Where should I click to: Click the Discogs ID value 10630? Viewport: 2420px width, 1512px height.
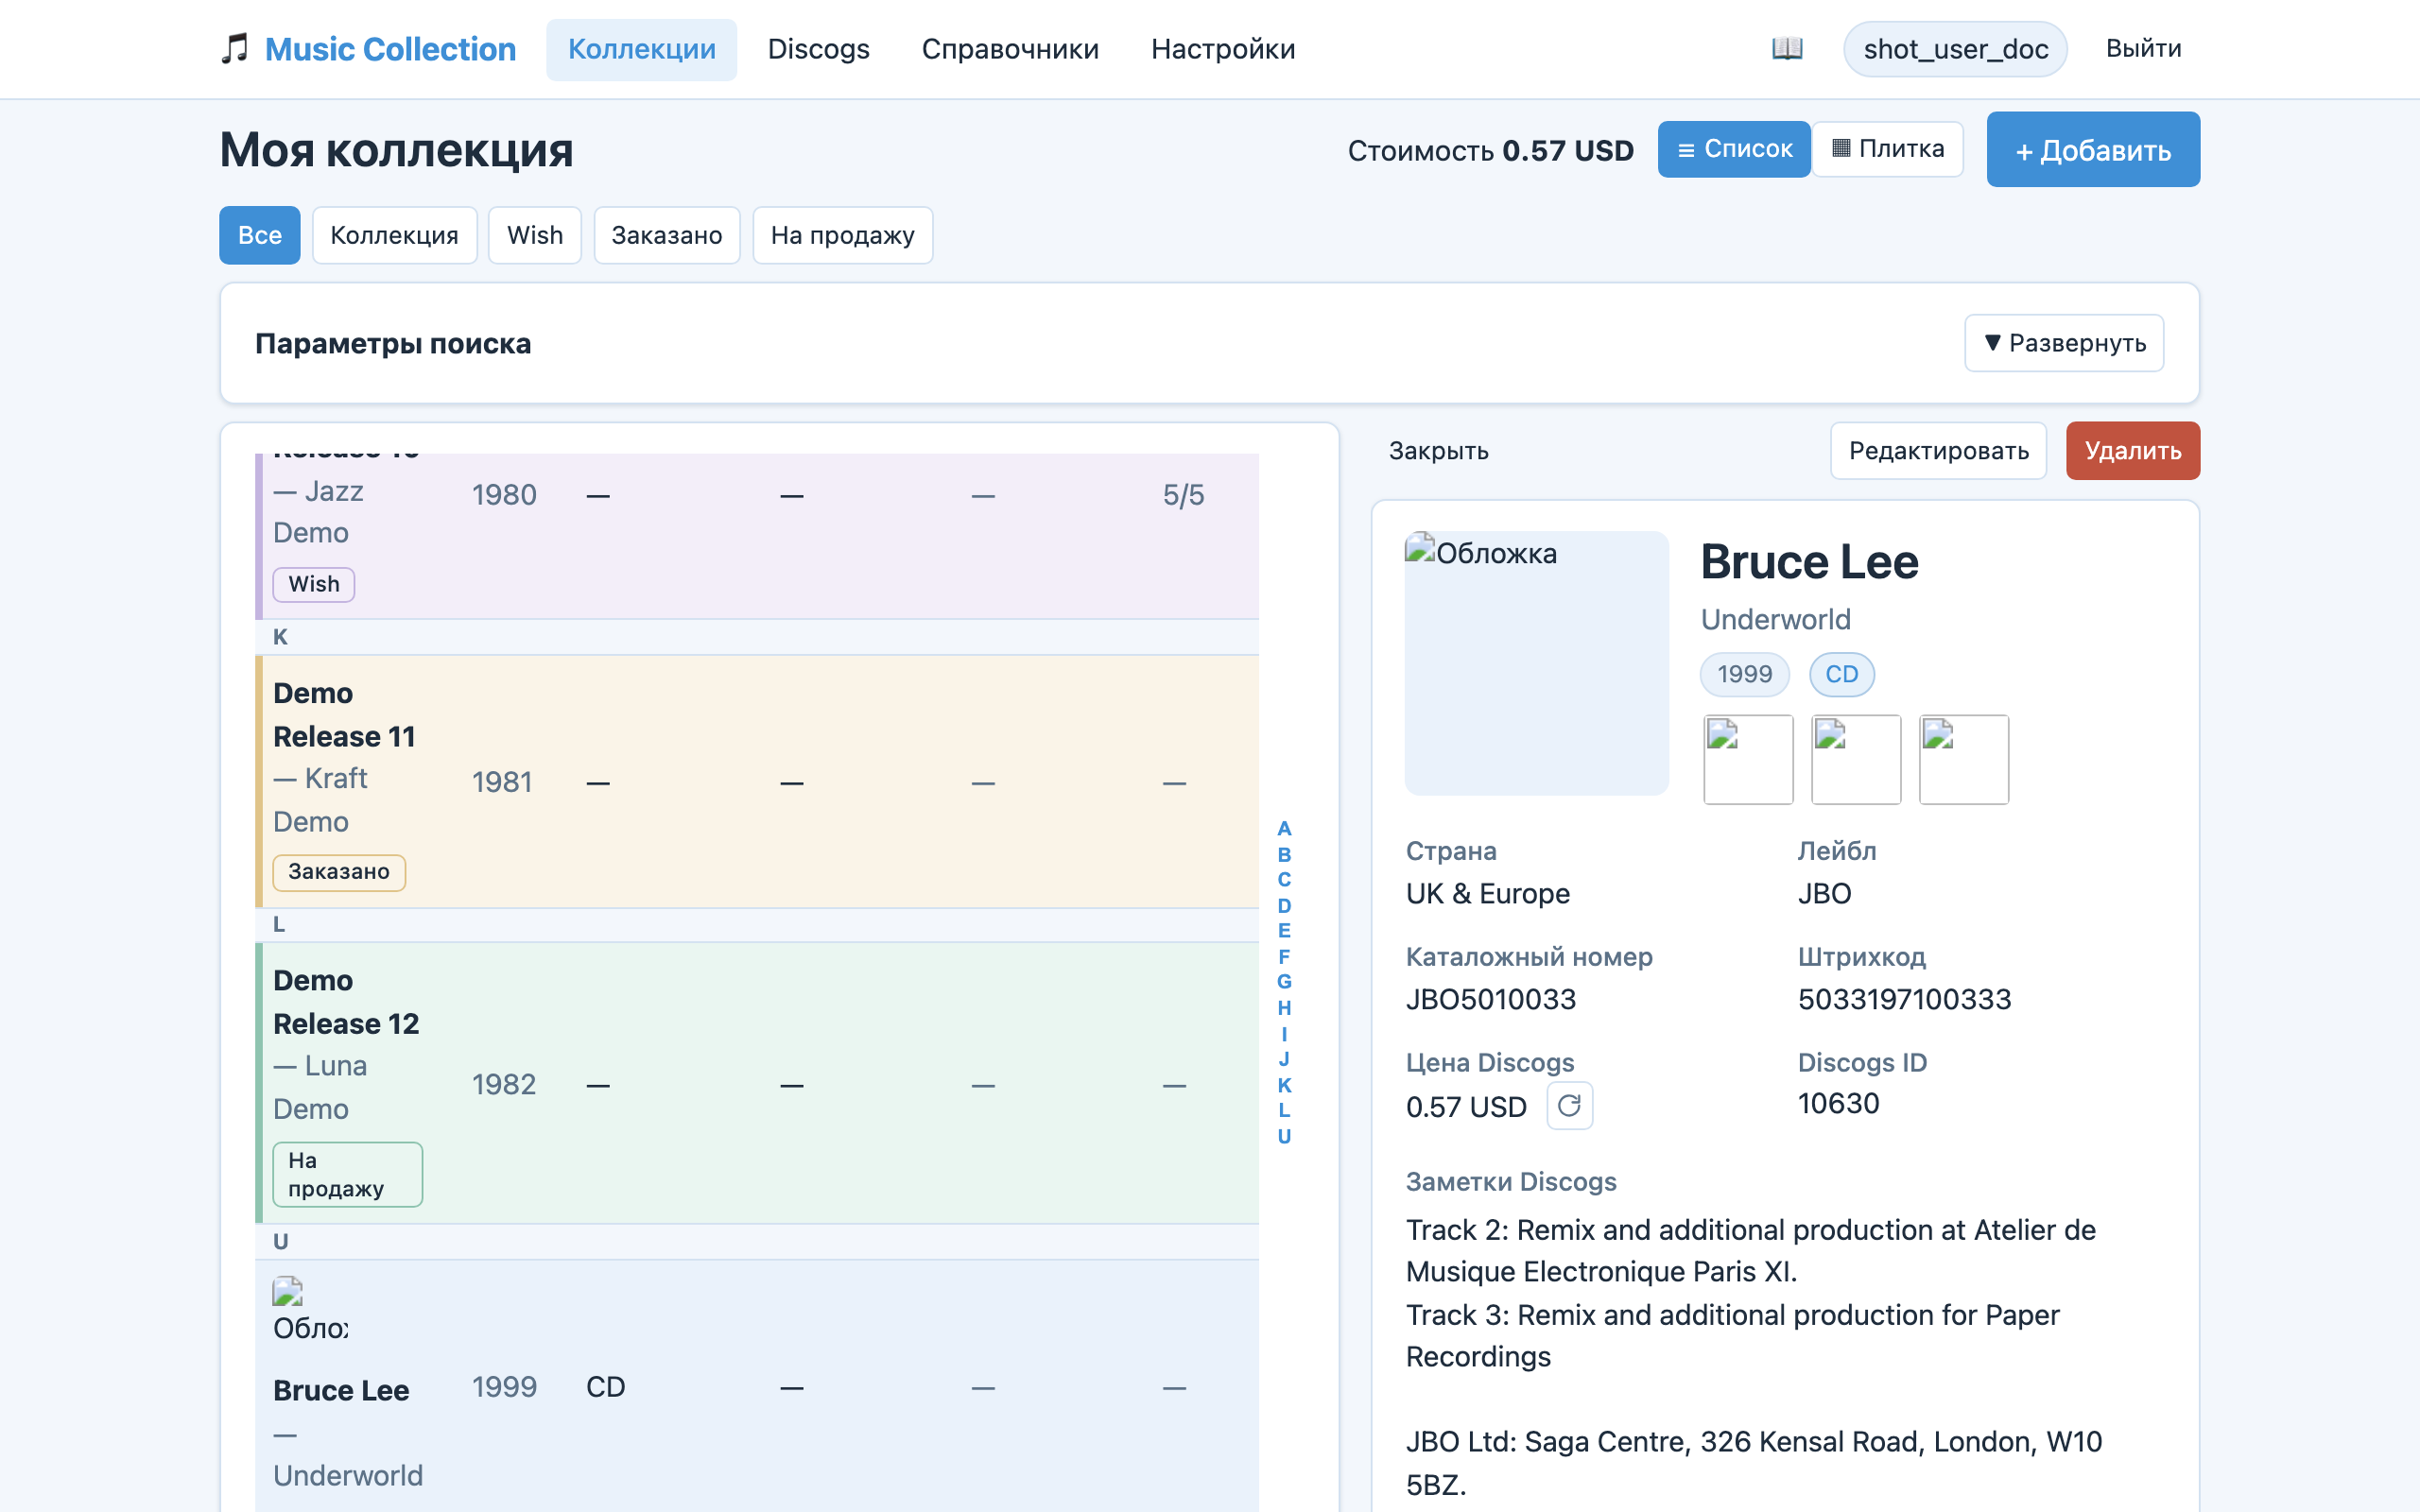point(1838,1103)
